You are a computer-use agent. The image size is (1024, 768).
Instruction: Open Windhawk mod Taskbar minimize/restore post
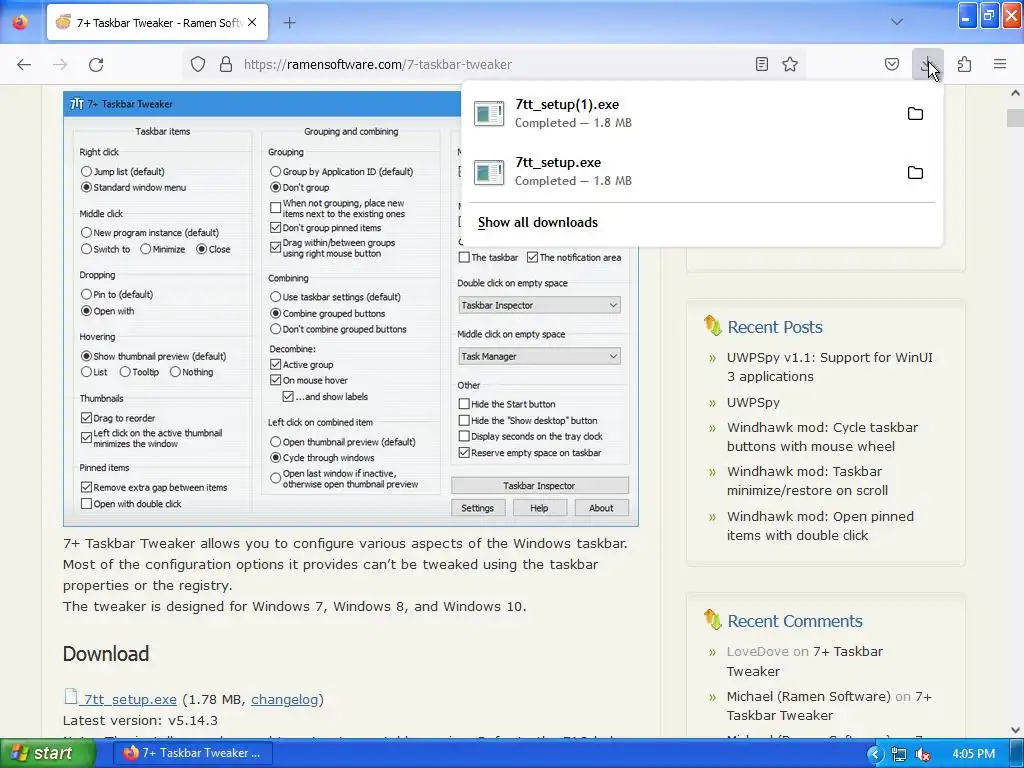(807, 481)
